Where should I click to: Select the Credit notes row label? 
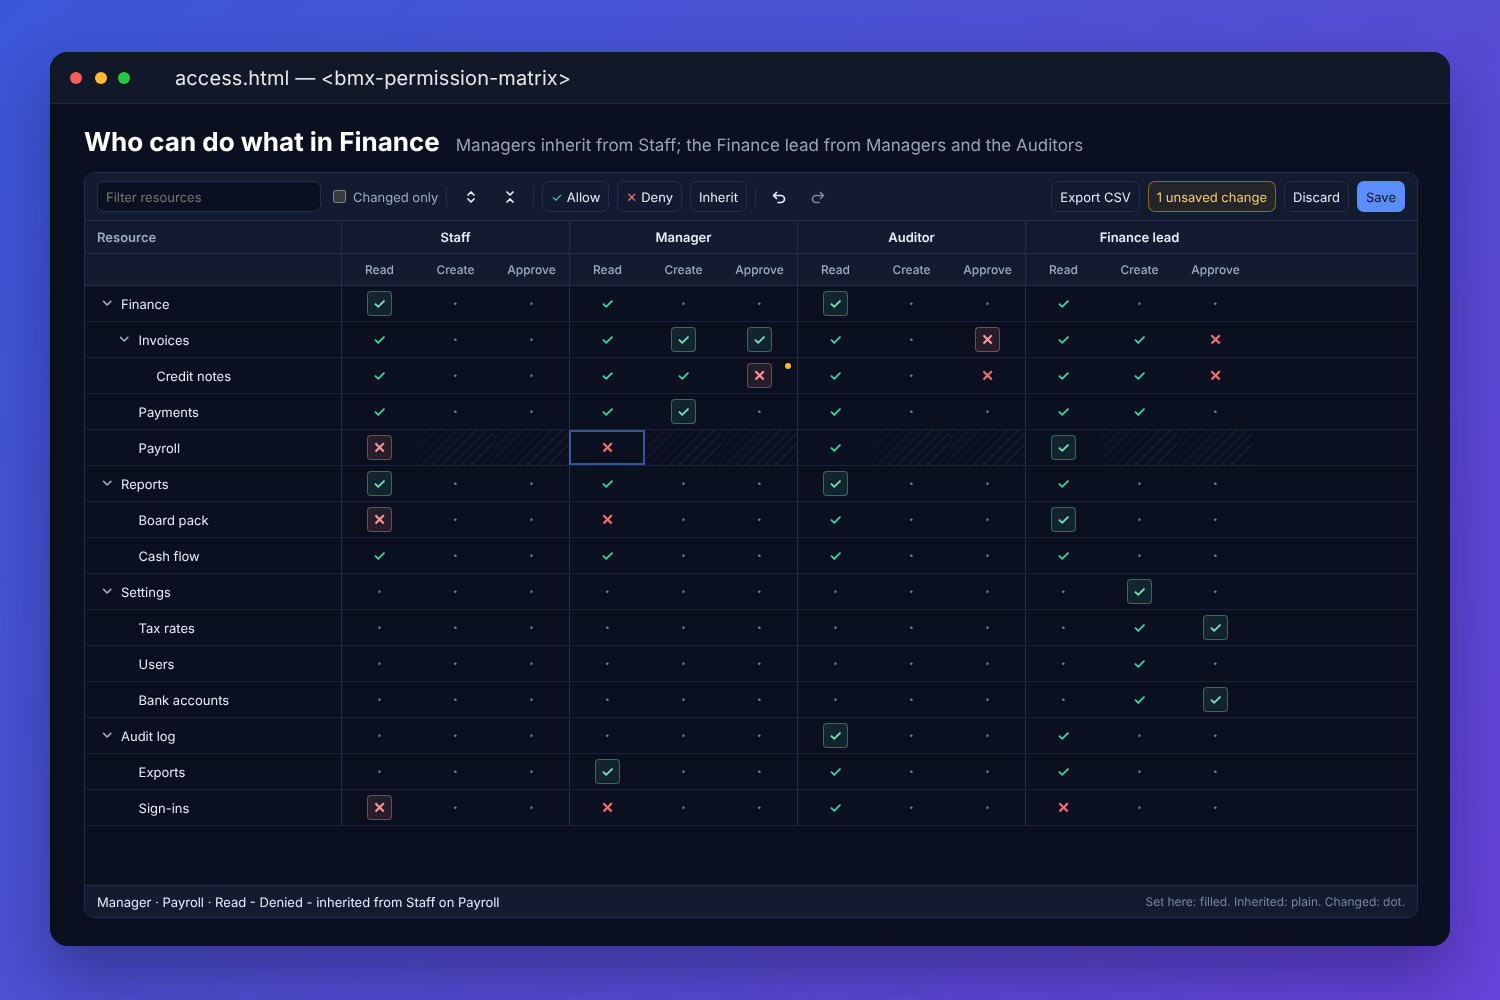point(194,376)
